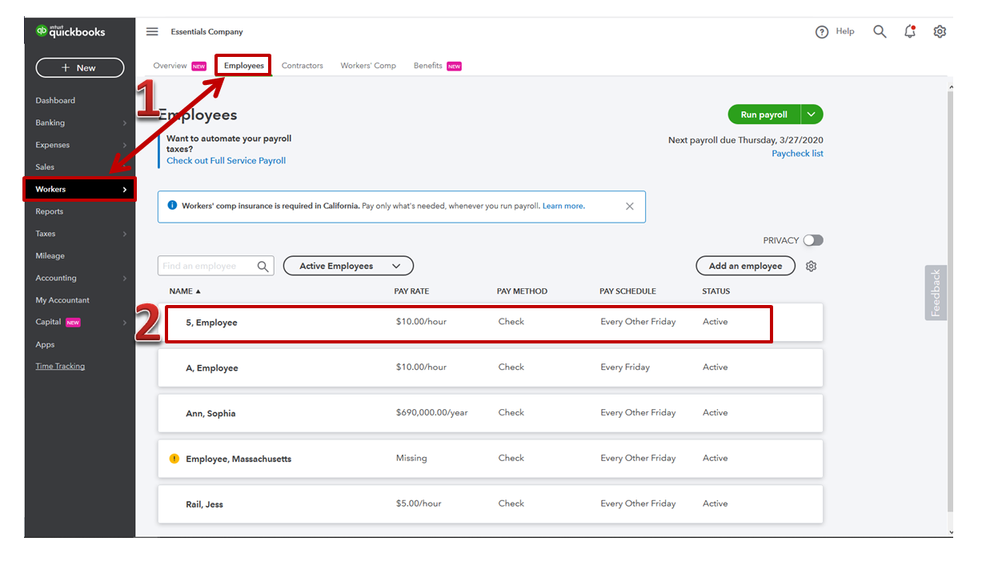998x574 pixels.
Task: Open the settings gear in header
Action: (939, 31)
